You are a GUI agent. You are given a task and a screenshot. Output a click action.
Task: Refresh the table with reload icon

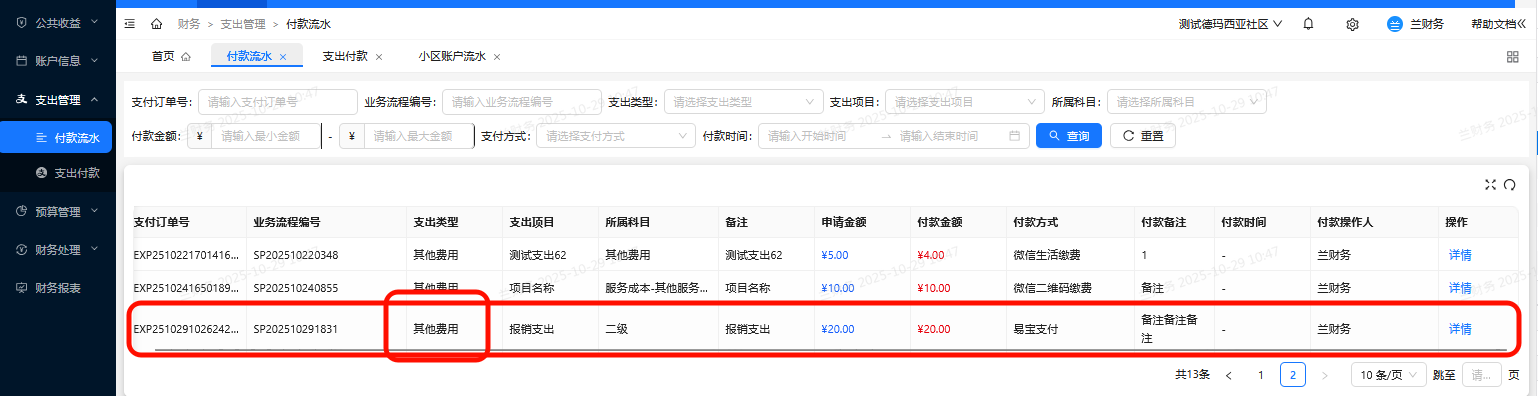1510,184
